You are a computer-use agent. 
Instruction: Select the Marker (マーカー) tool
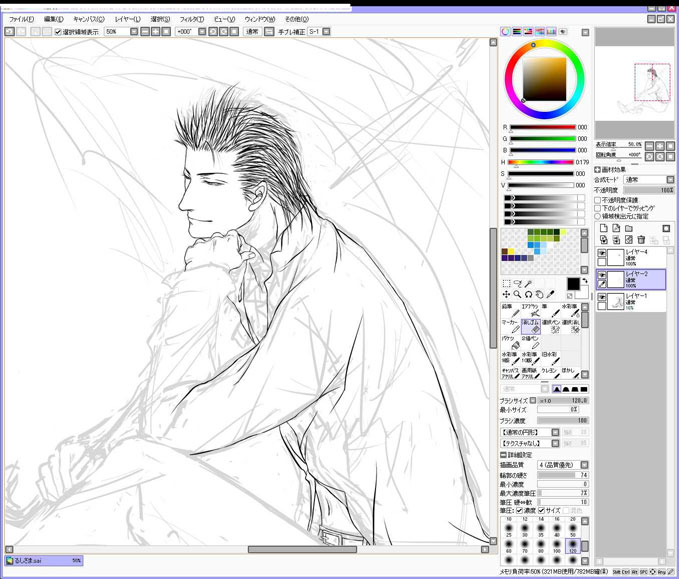click(509, 326)
